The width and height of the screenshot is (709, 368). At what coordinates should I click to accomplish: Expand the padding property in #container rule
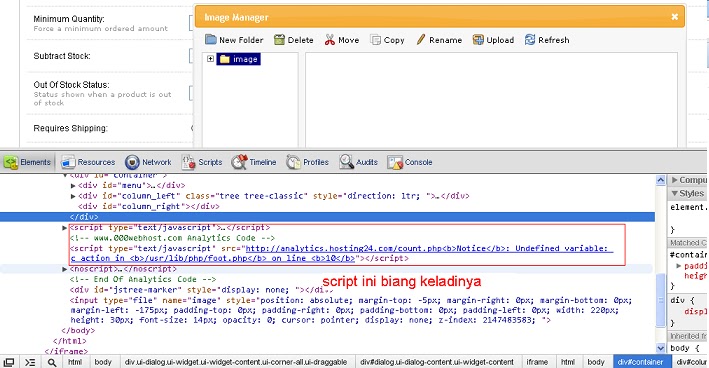pyautogui.click(x=678, y=266)
